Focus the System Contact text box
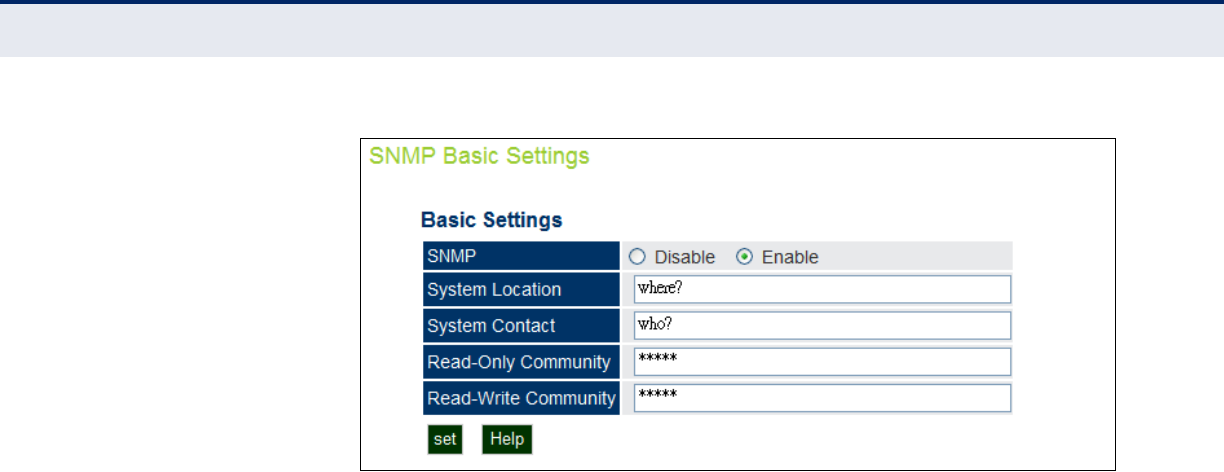1224x472 pixels. click(822, 326)
